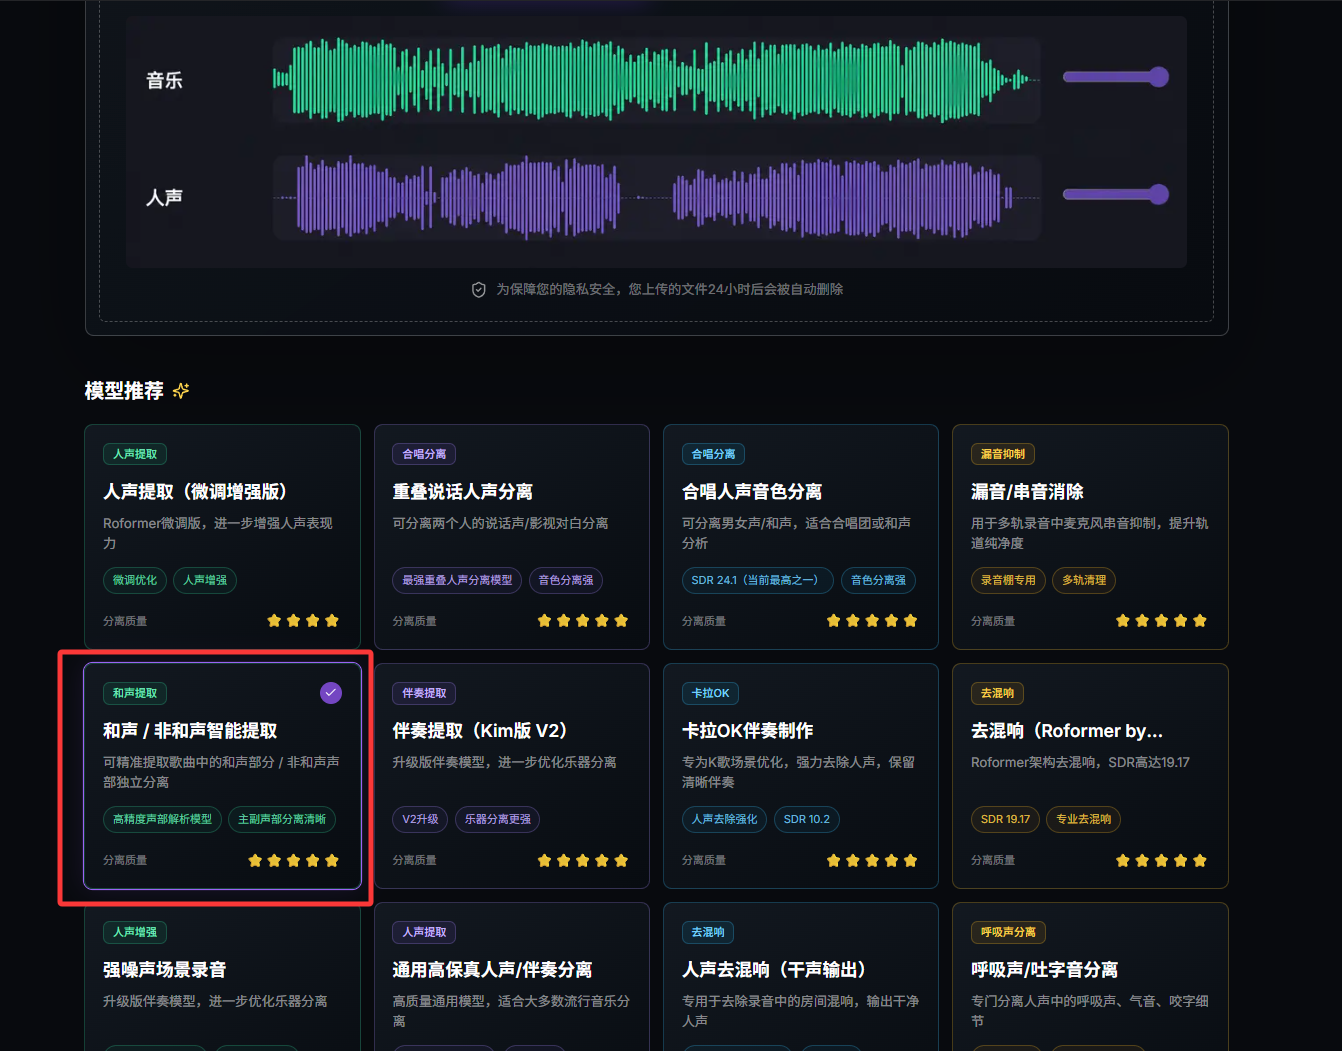The height and width of the screenshot is (1051, 1342).
Task: Click the SDR 24.1（当前最高之一） tag
Action: pos(758,580)
